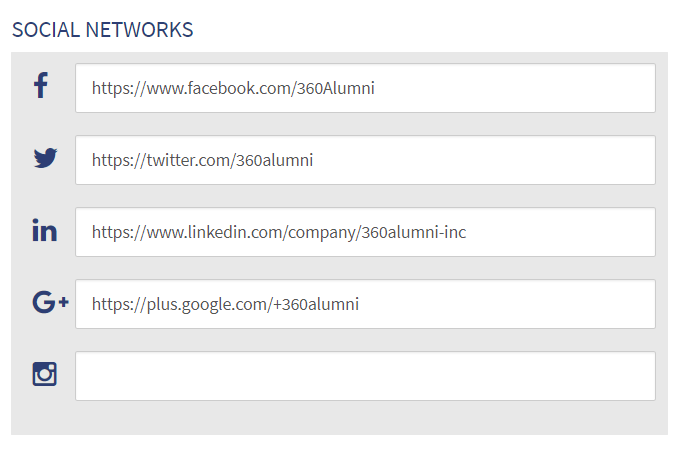Click the empty Instagram input field
Image resolution: width=686 pixels, height=457 pixels.
(365, 376)
